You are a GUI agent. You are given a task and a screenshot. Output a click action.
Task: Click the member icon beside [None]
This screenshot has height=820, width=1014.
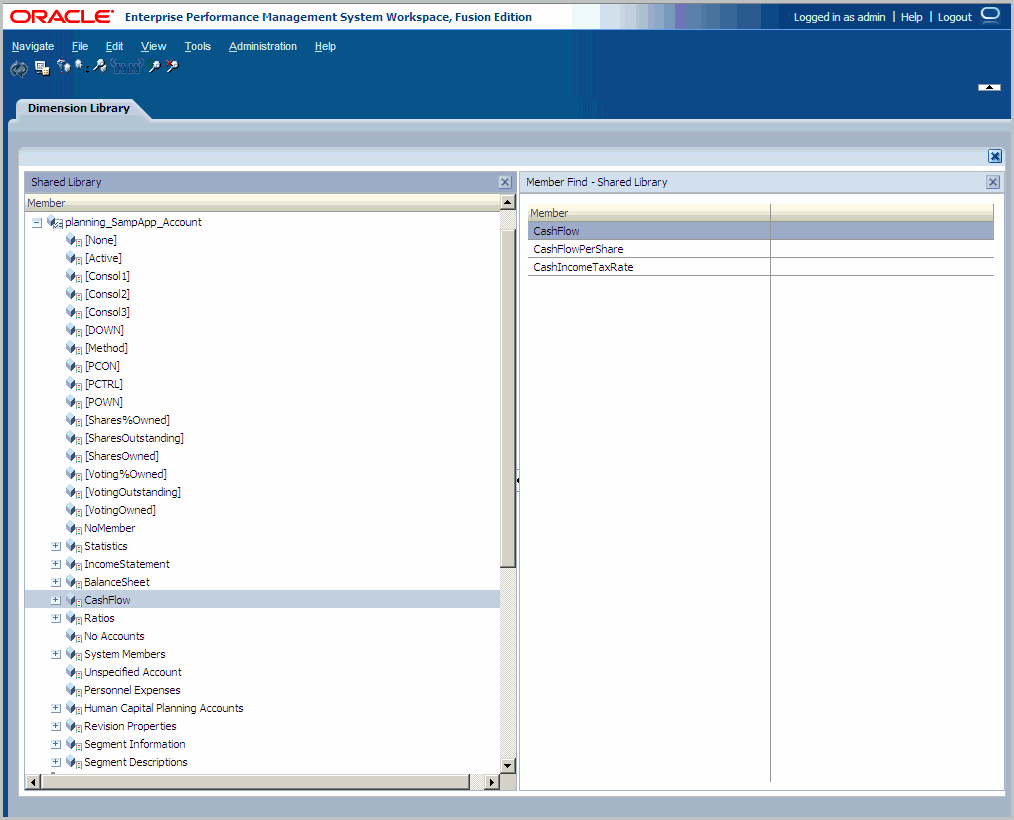(x=74, y=240)
